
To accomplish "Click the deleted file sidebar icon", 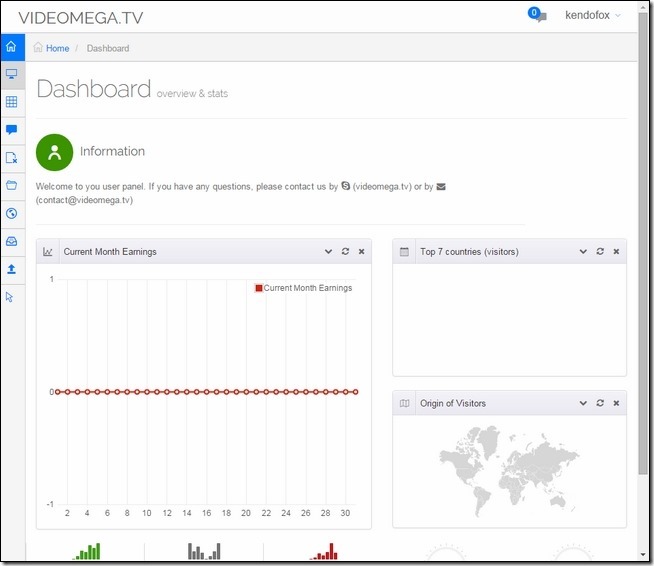I will coord(11,158).
